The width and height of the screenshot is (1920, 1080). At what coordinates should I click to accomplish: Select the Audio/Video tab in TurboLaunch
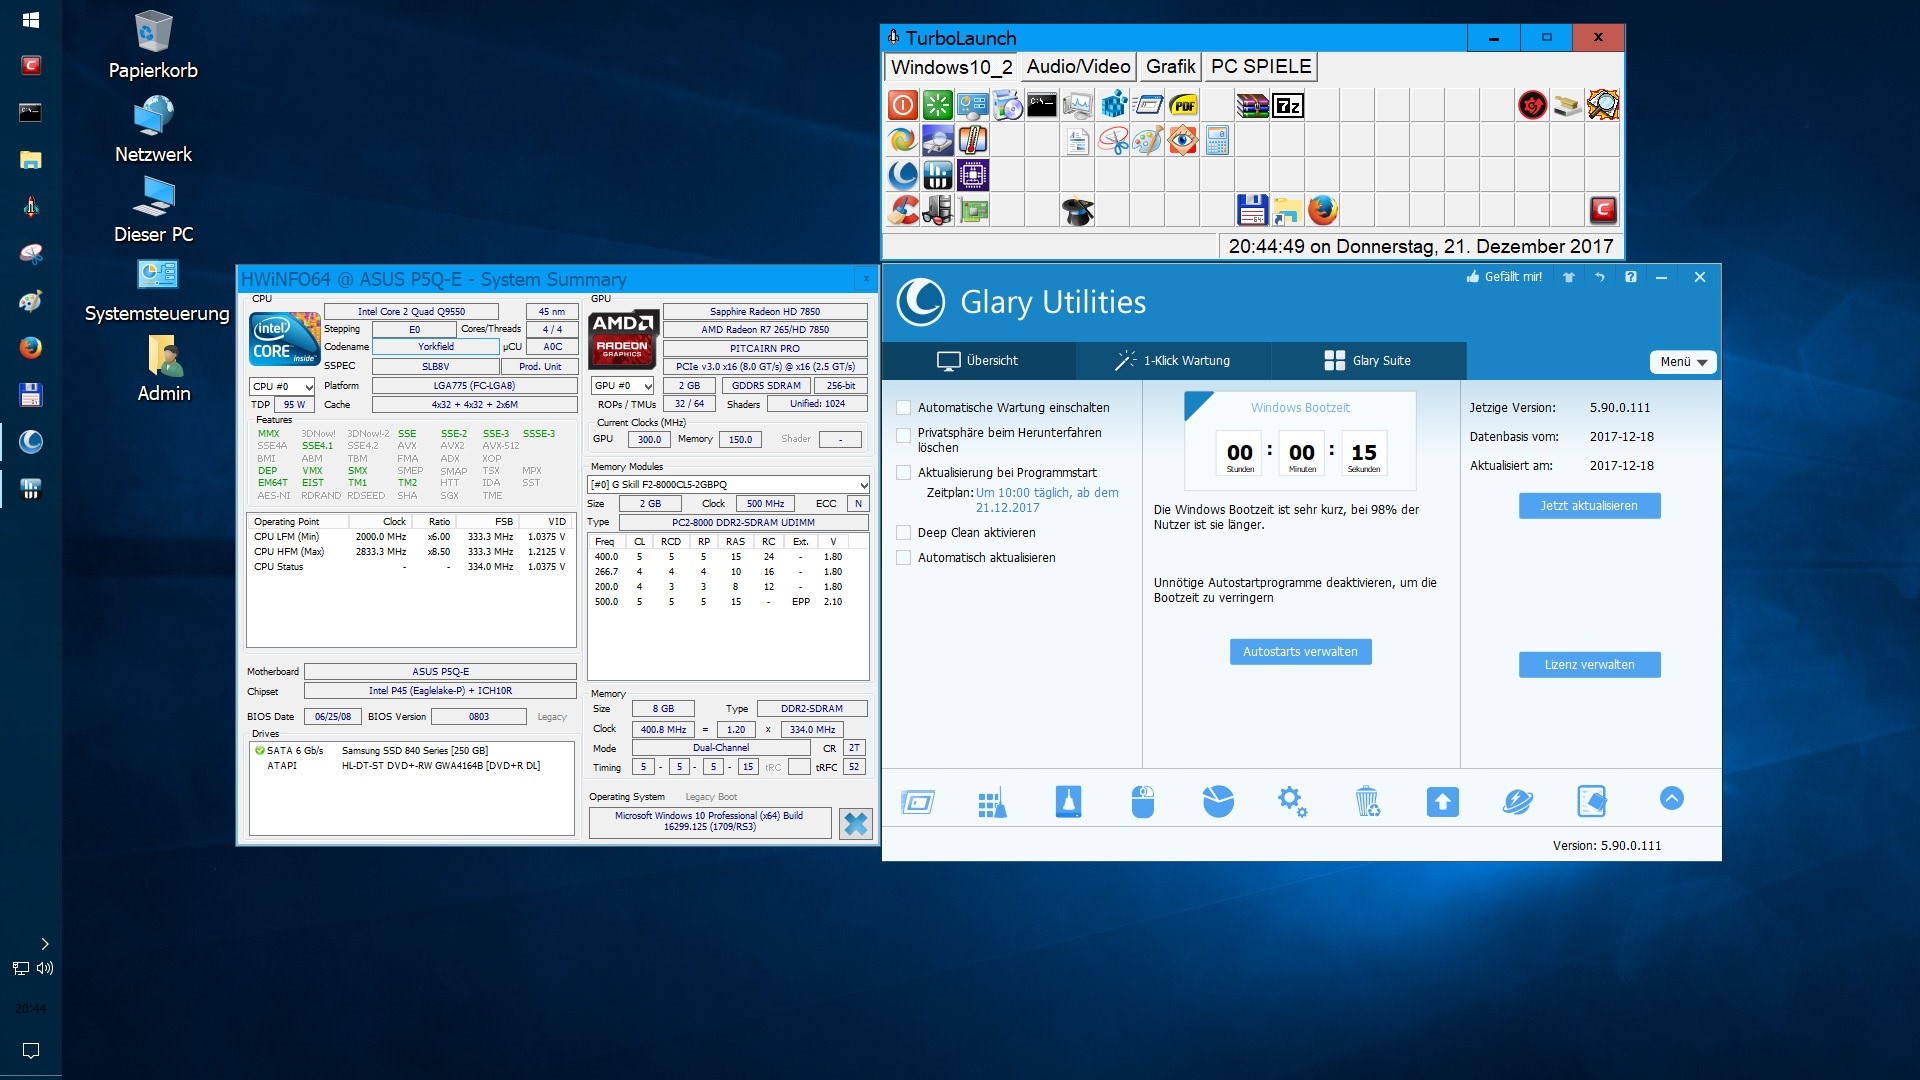pyautogui.click(x=1078, y=67)
